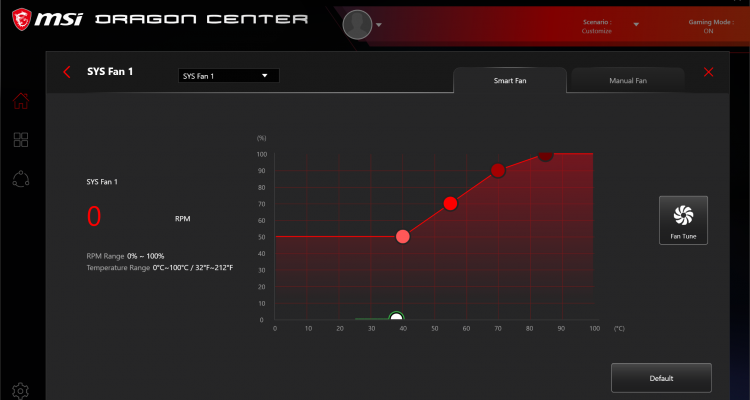This screenshot has width=750, height=400.
Task: Click the green temperature marker on the axis
Action: pos(396,319)
